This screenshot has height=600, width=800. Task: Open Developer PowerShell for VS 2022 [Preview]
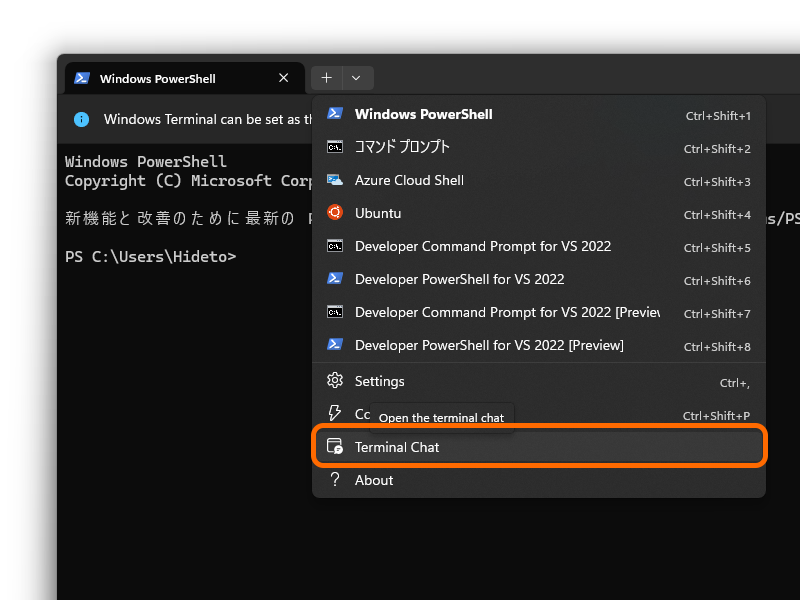pyautogui.click(x=489, y=344)
